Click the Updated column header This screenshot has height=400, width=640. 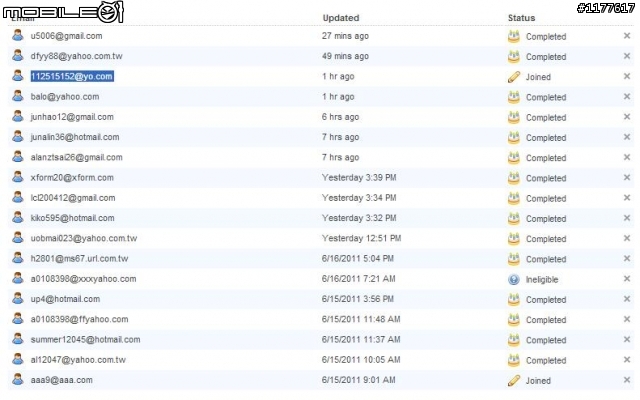coord(341,18)
